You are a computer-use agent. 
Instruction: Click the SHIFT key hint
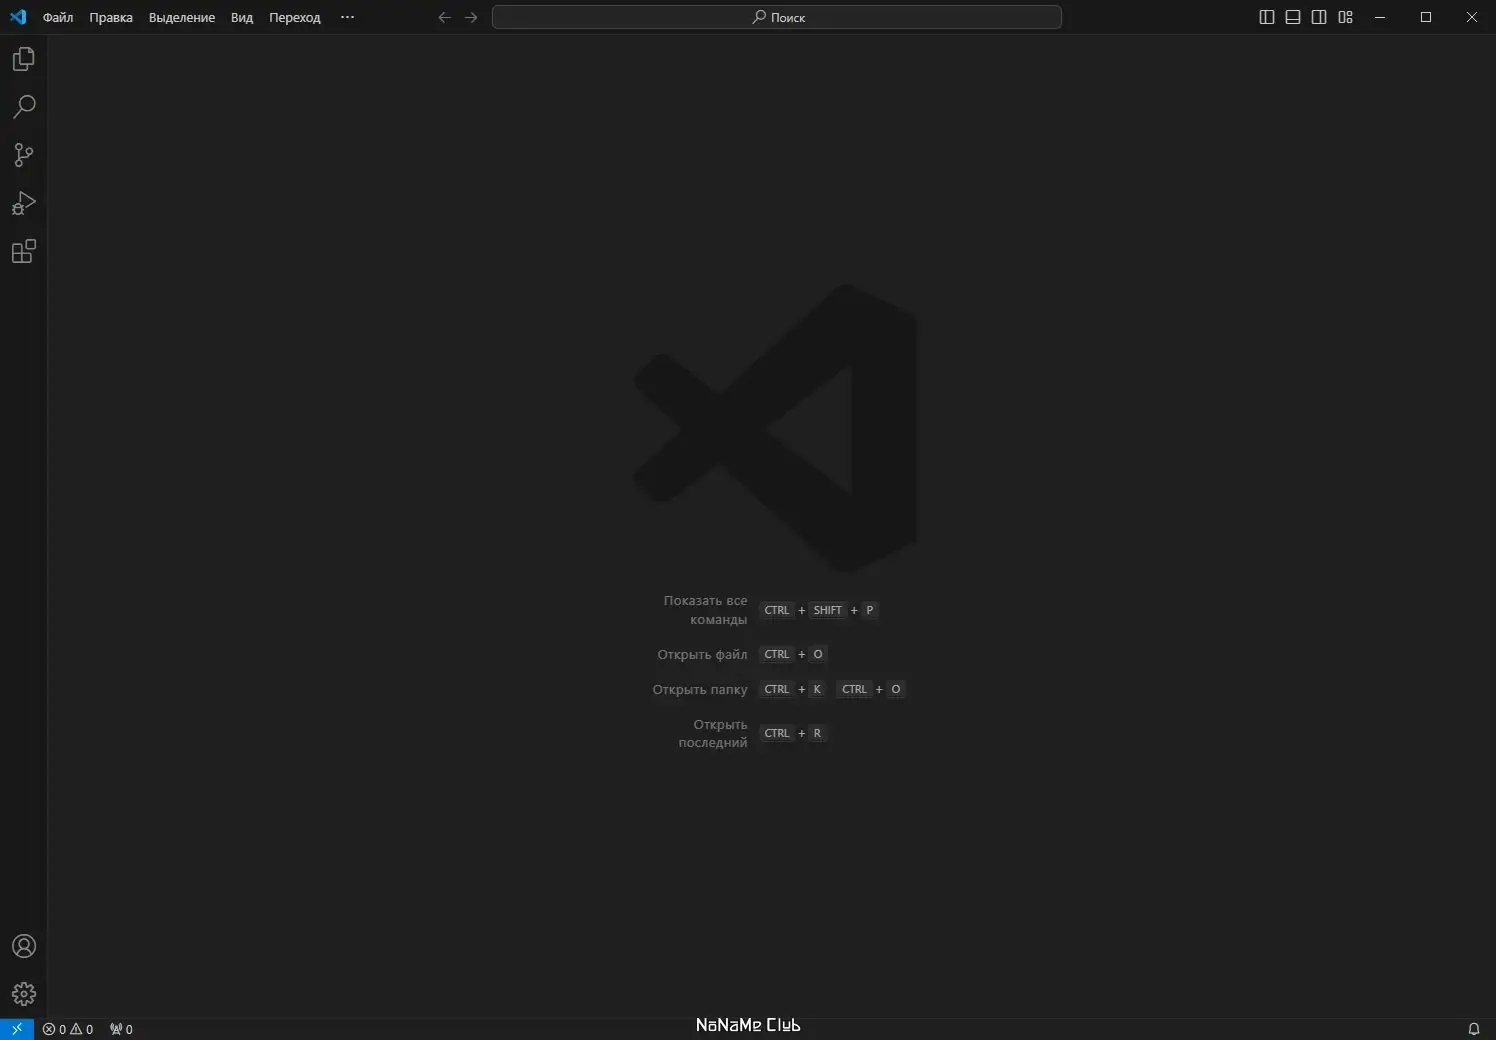828,610
